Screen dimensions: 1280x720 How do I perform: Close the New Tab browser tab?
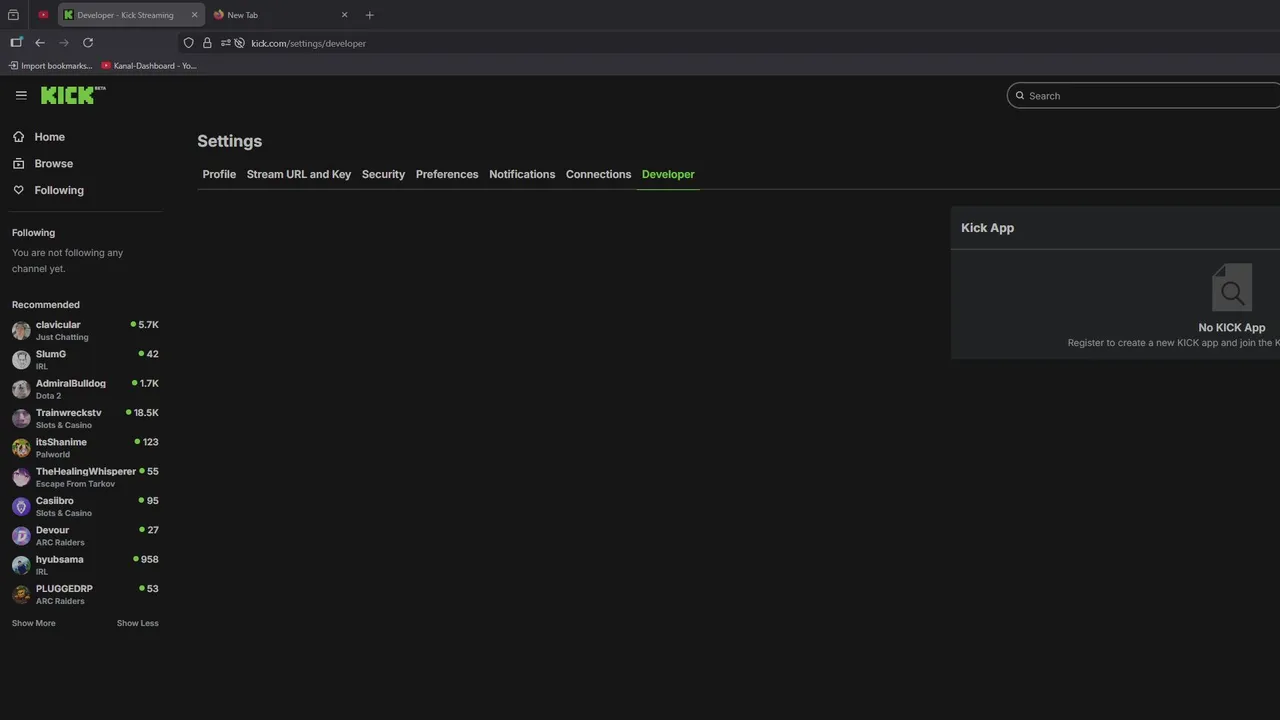[344, 15]
